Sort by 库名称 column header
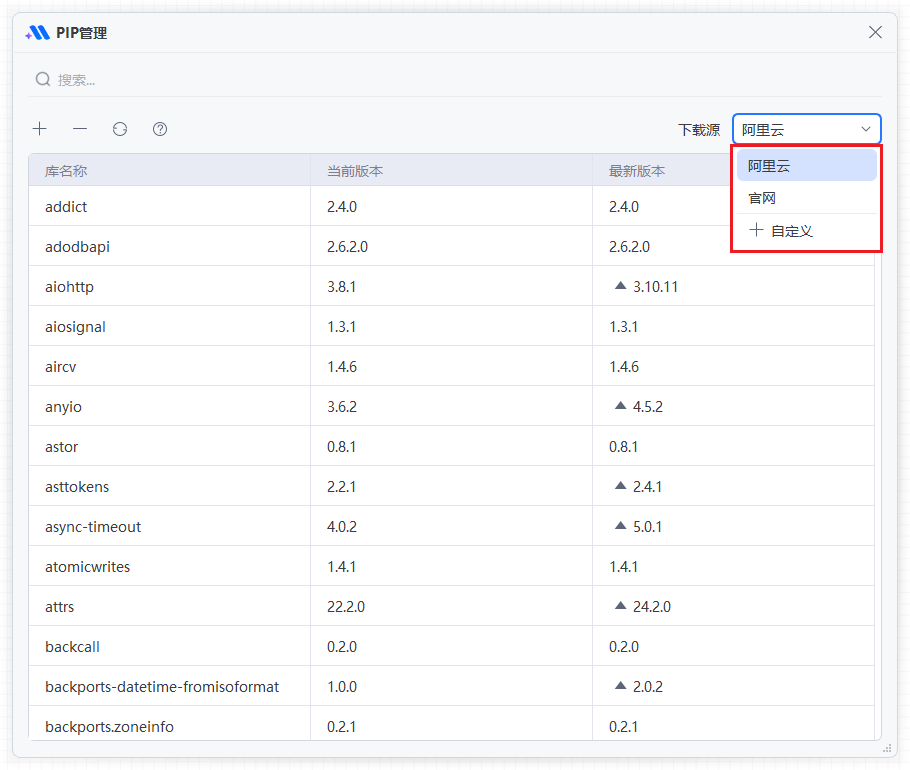The image size is (910, 770). (169, 171)
